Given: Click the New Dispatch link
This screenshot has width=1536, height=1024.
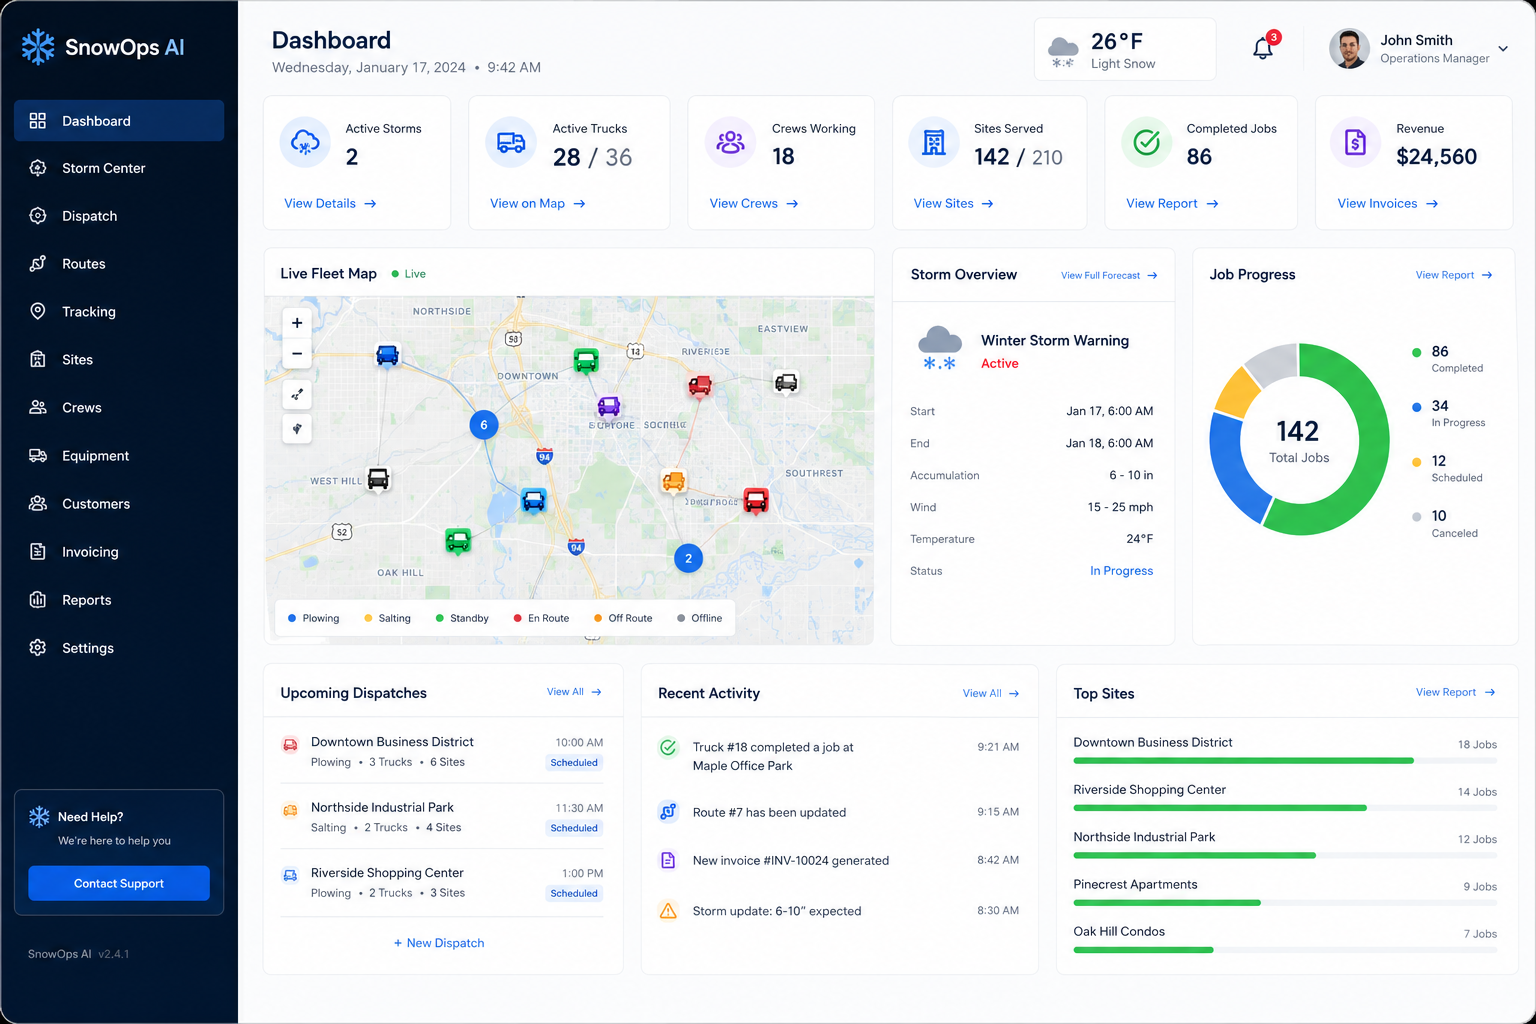Looking at the screenshot, I should coord(439,943).
